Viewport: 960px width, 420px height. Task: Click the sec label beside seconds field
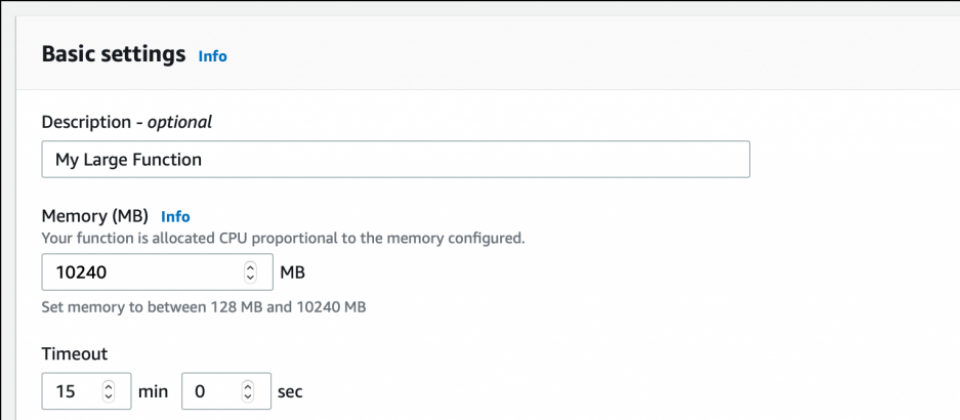click(290, 391)
